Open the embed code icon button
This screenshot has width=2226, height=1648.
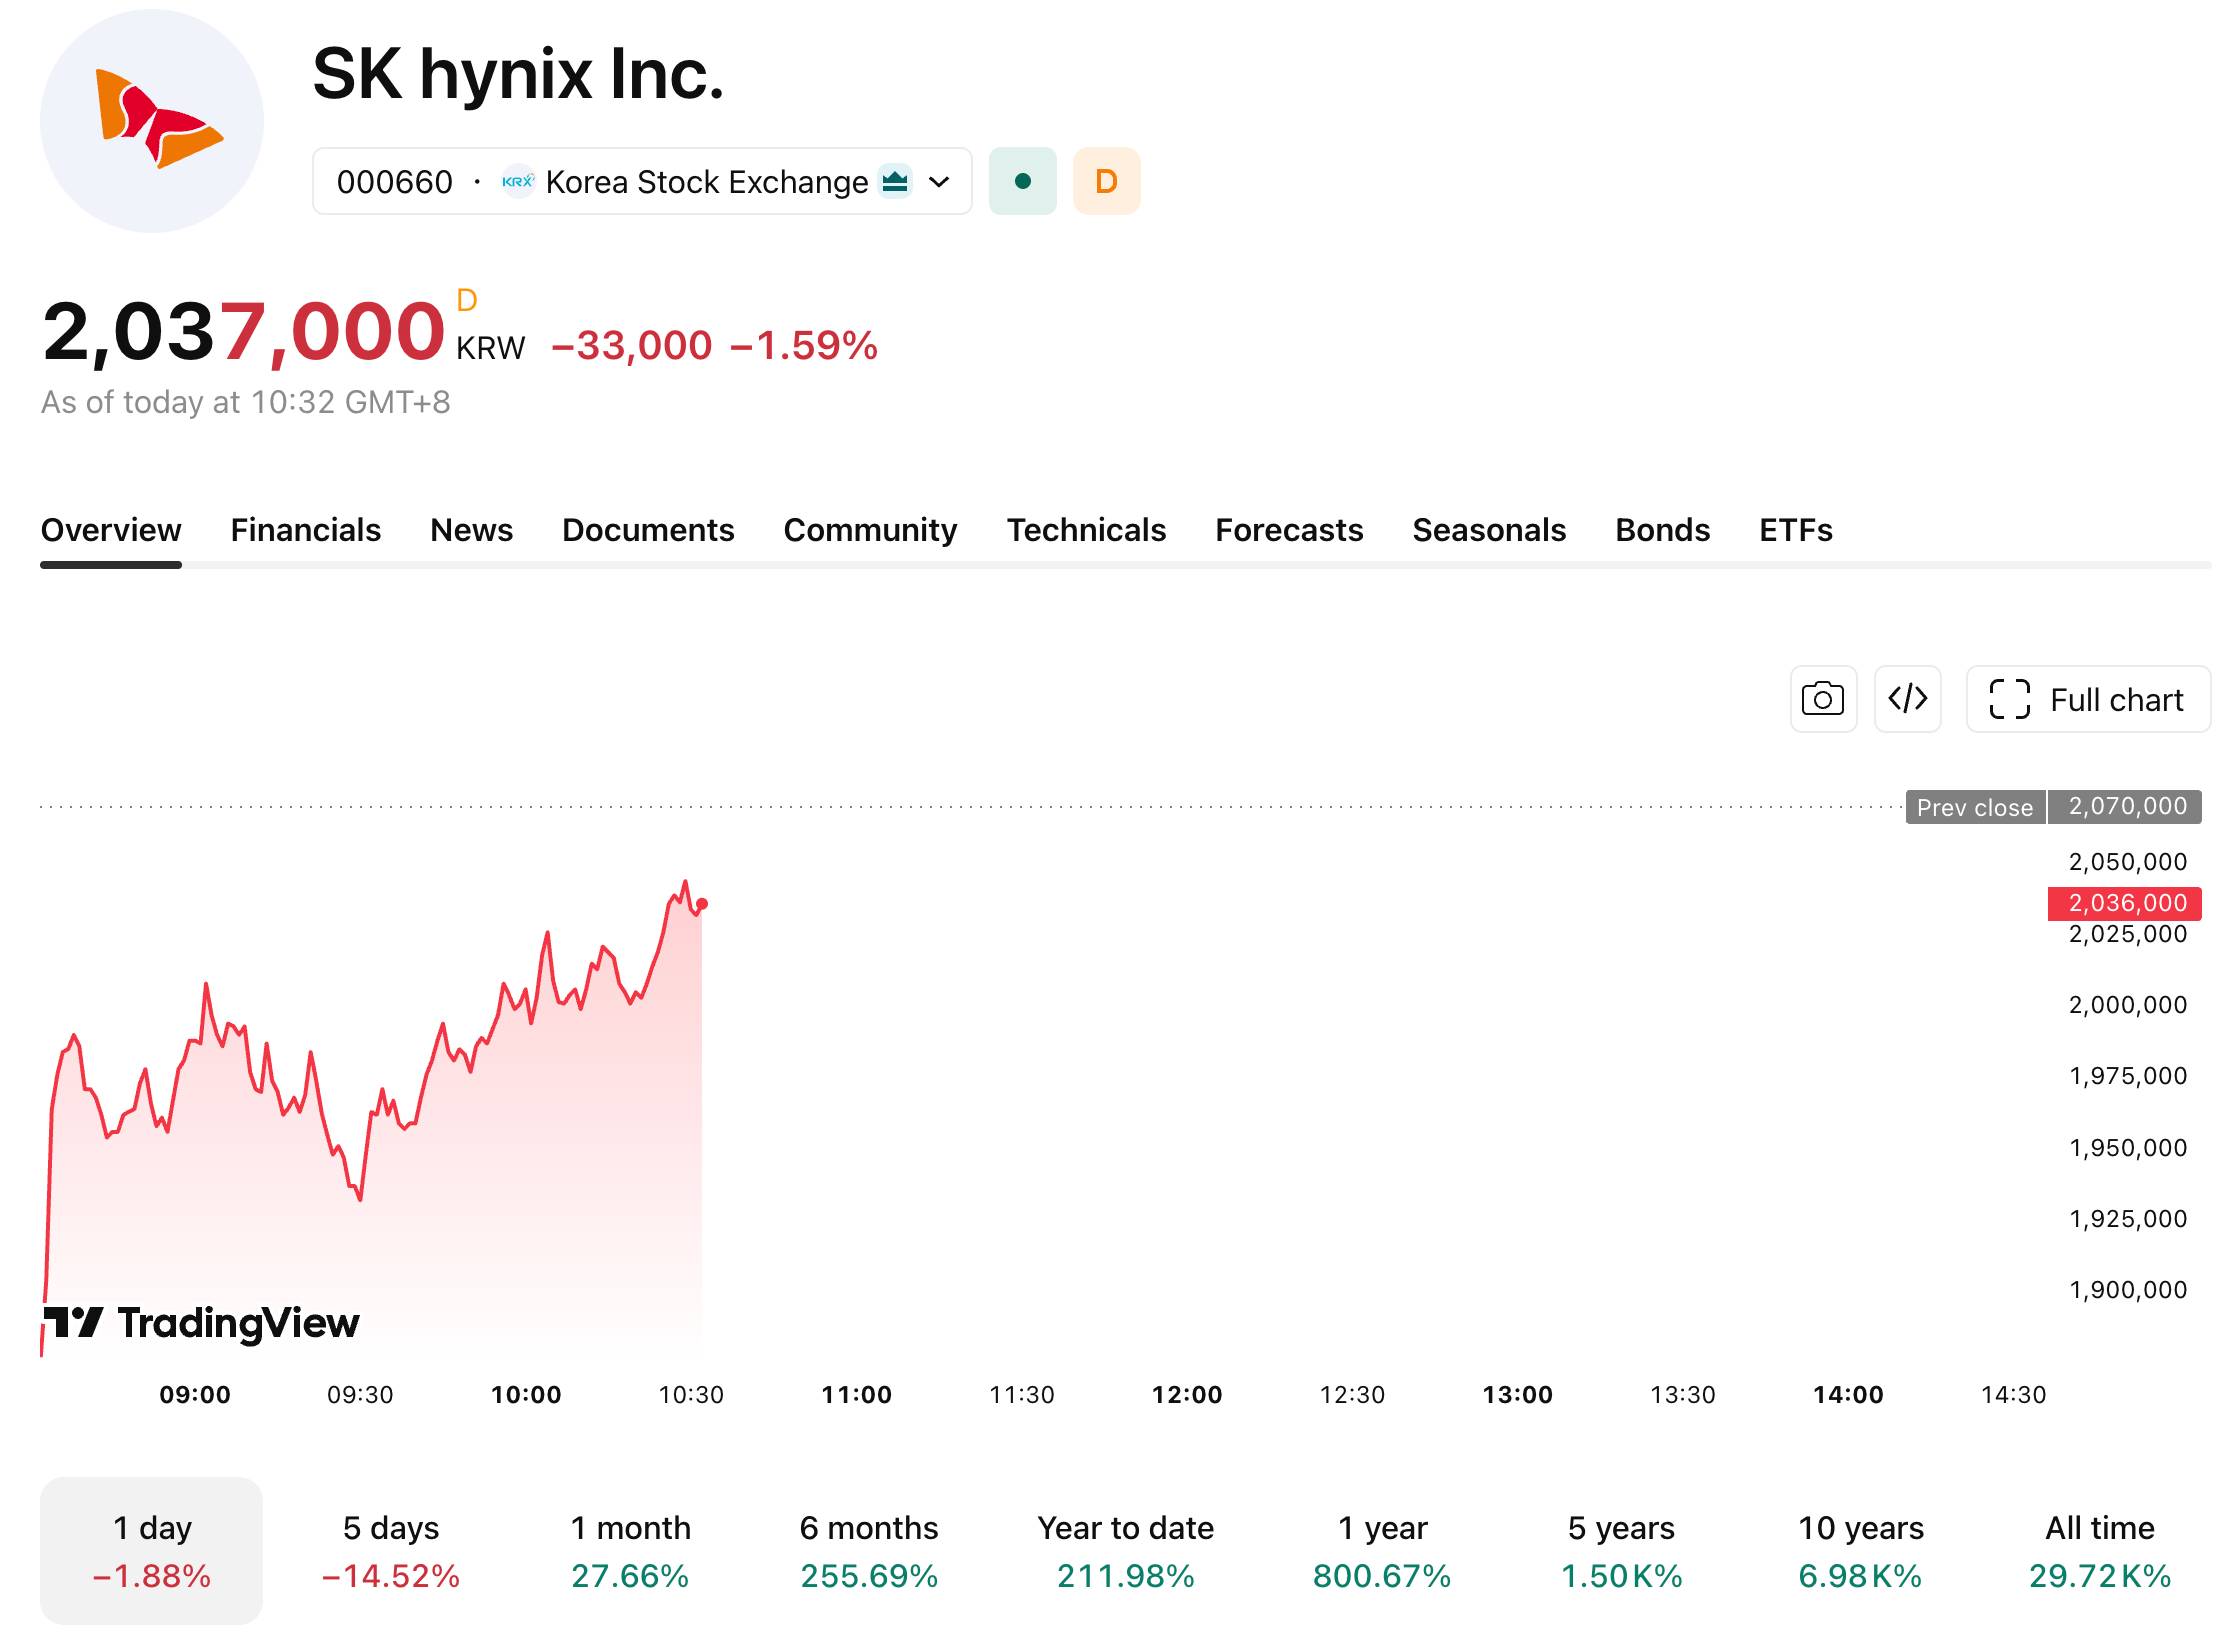point(1907,699)
